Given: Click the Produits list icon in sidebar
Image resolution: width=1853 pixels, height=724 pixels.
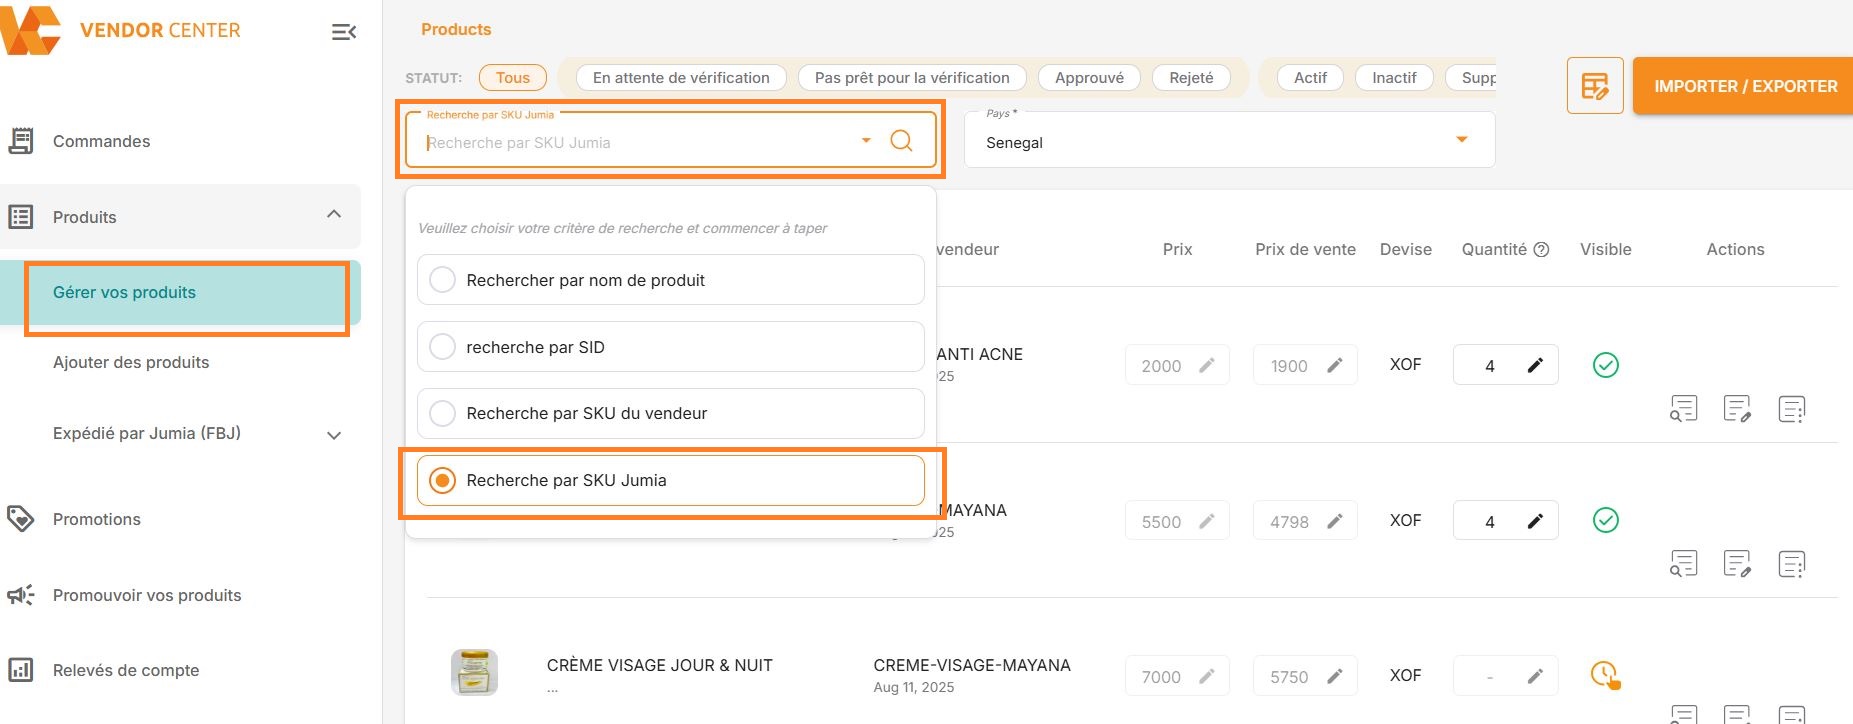Looking at the screenshot, I should 21,217.
